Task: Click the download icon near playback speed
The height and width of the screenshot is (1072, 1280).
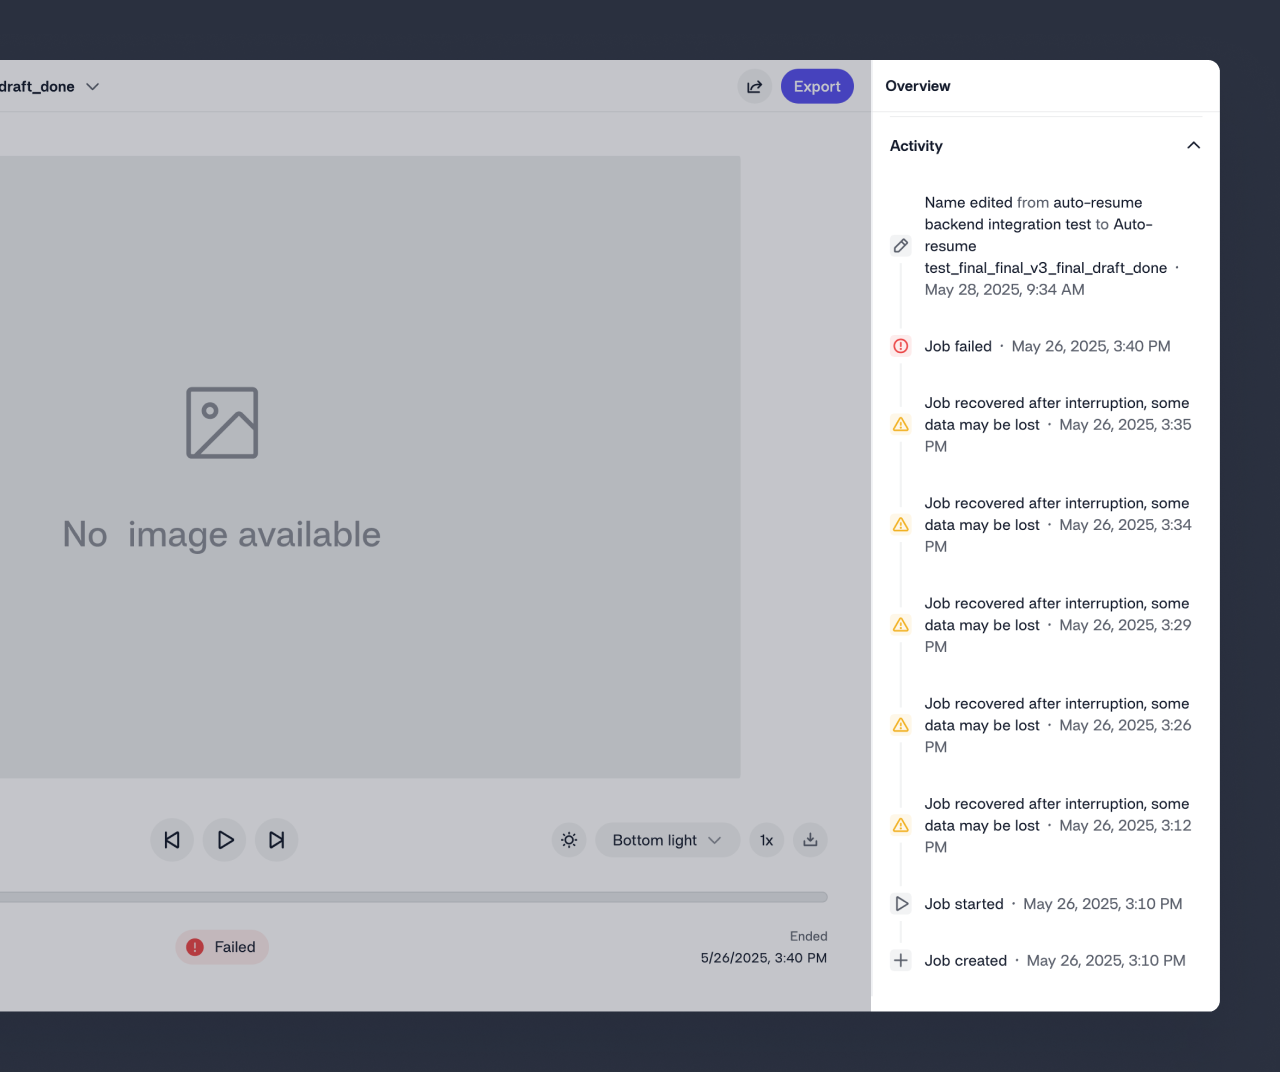Action: pyautogui.click(x=810, y=840)
